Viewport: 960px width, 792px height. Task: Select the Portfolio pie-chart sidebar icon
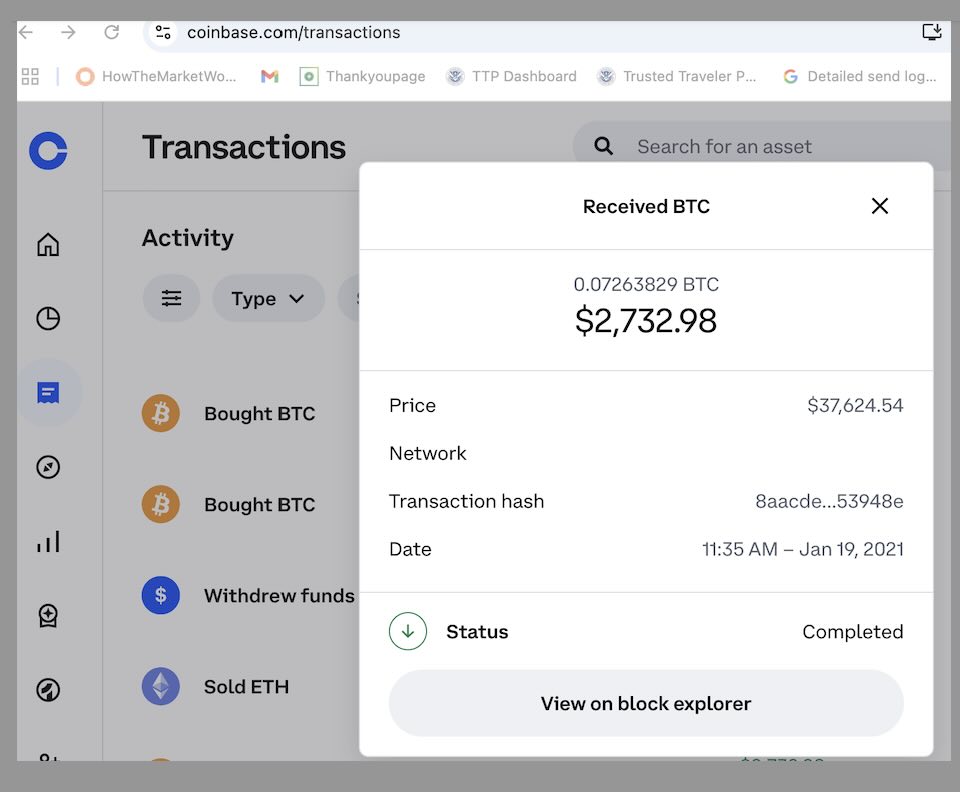tap(47, 318)
